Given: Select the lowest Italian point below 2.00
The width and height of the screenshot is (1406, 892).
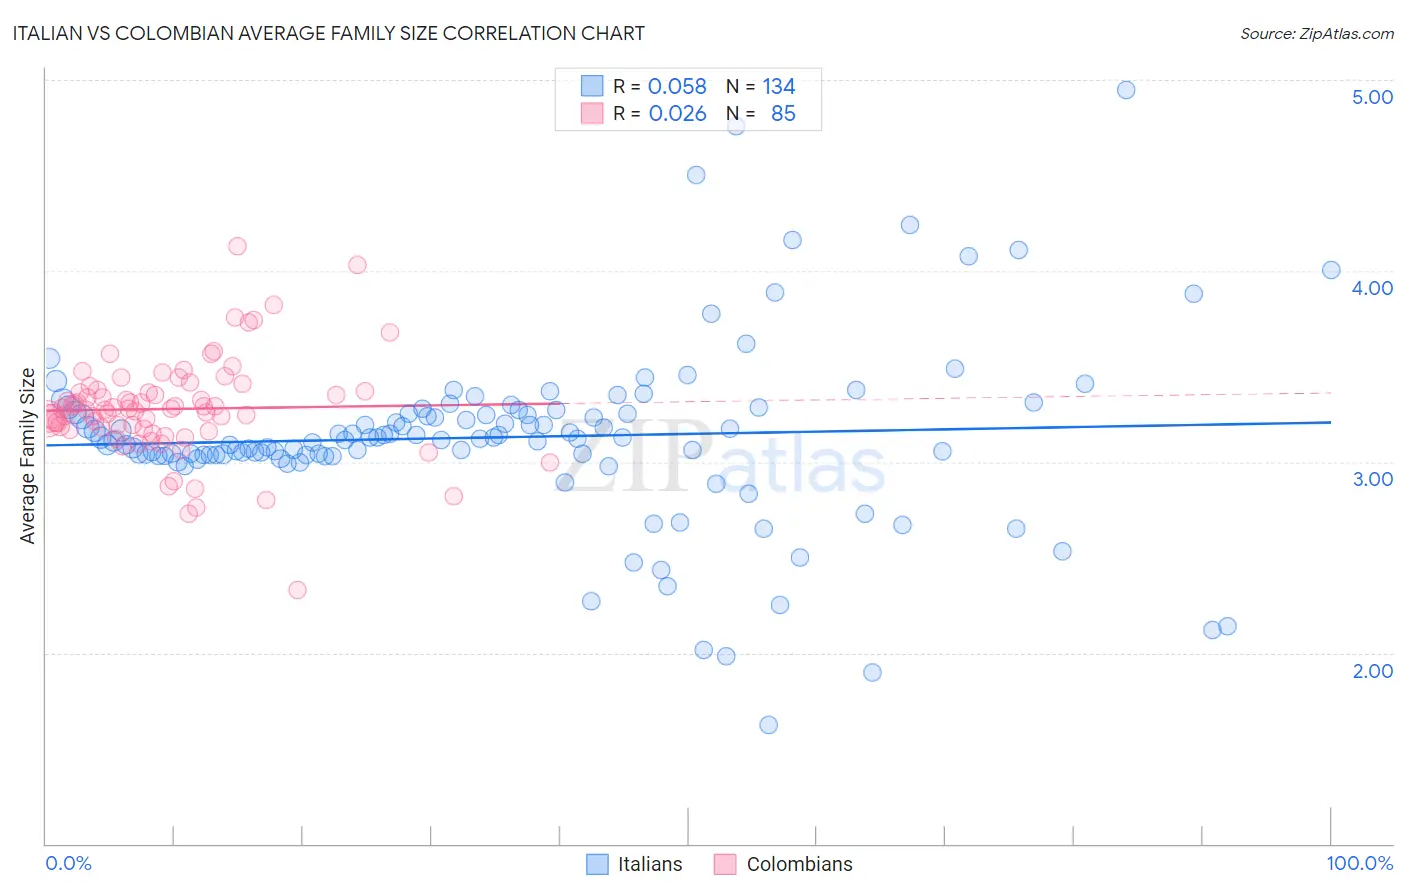Looking at the screenshot, I should (x=768, y=725).
